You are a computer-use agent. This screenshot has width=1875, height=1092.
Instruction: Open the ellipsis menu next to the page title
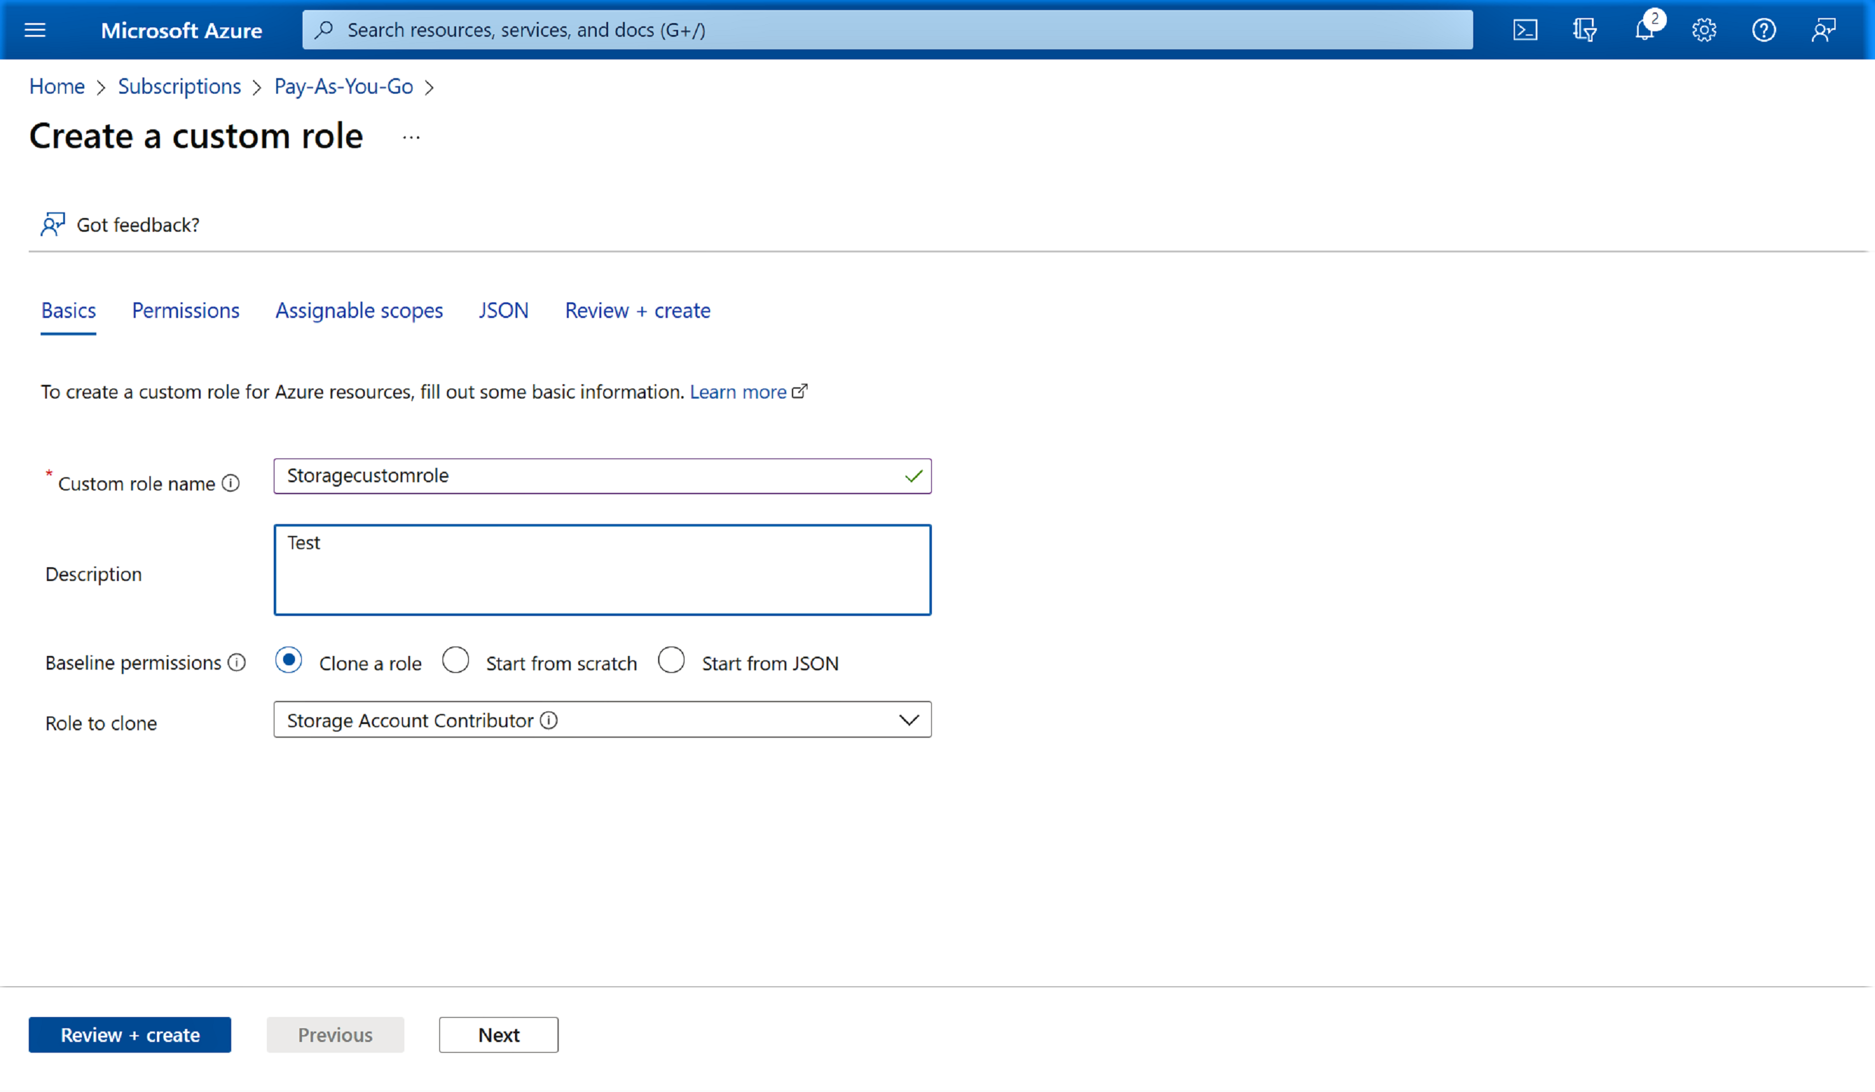[x=411, y=137]
